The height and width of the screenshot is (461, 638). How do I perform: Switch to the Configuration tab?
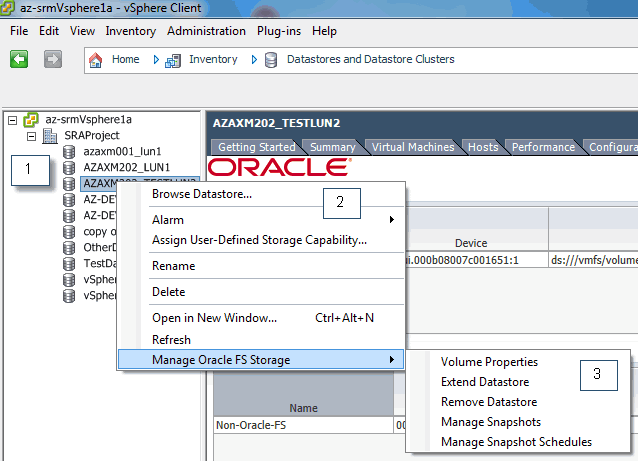(612, 147)
